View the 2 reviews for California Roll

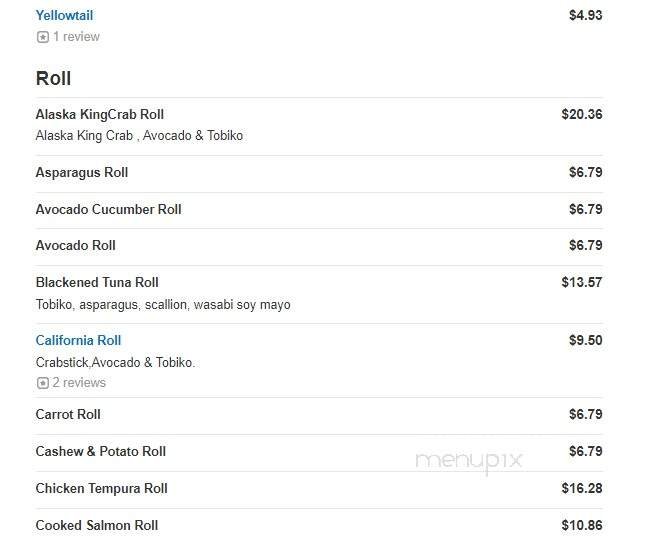pos(79,383)
